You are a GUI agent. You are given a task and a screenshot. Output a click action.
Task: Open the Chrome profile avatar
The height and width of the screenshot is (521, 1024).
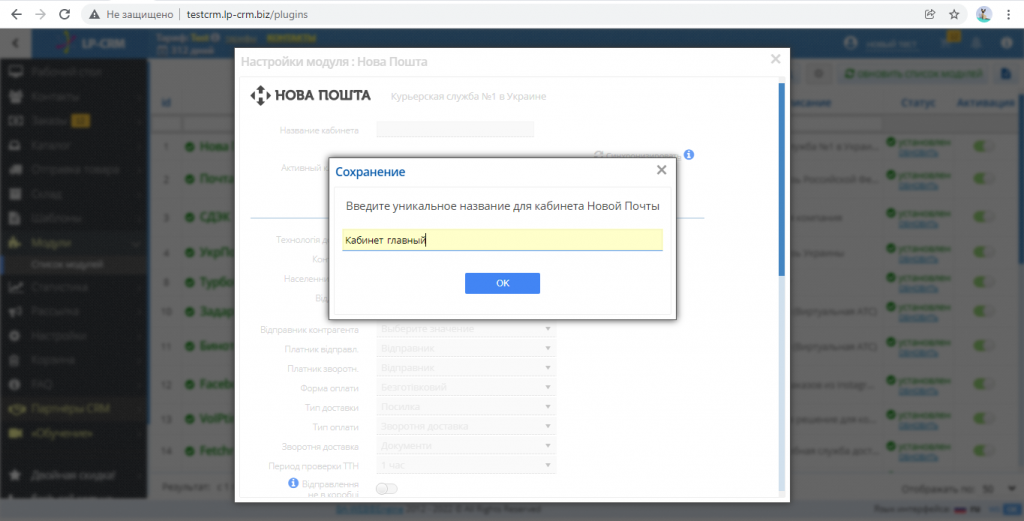coord(984,14)
